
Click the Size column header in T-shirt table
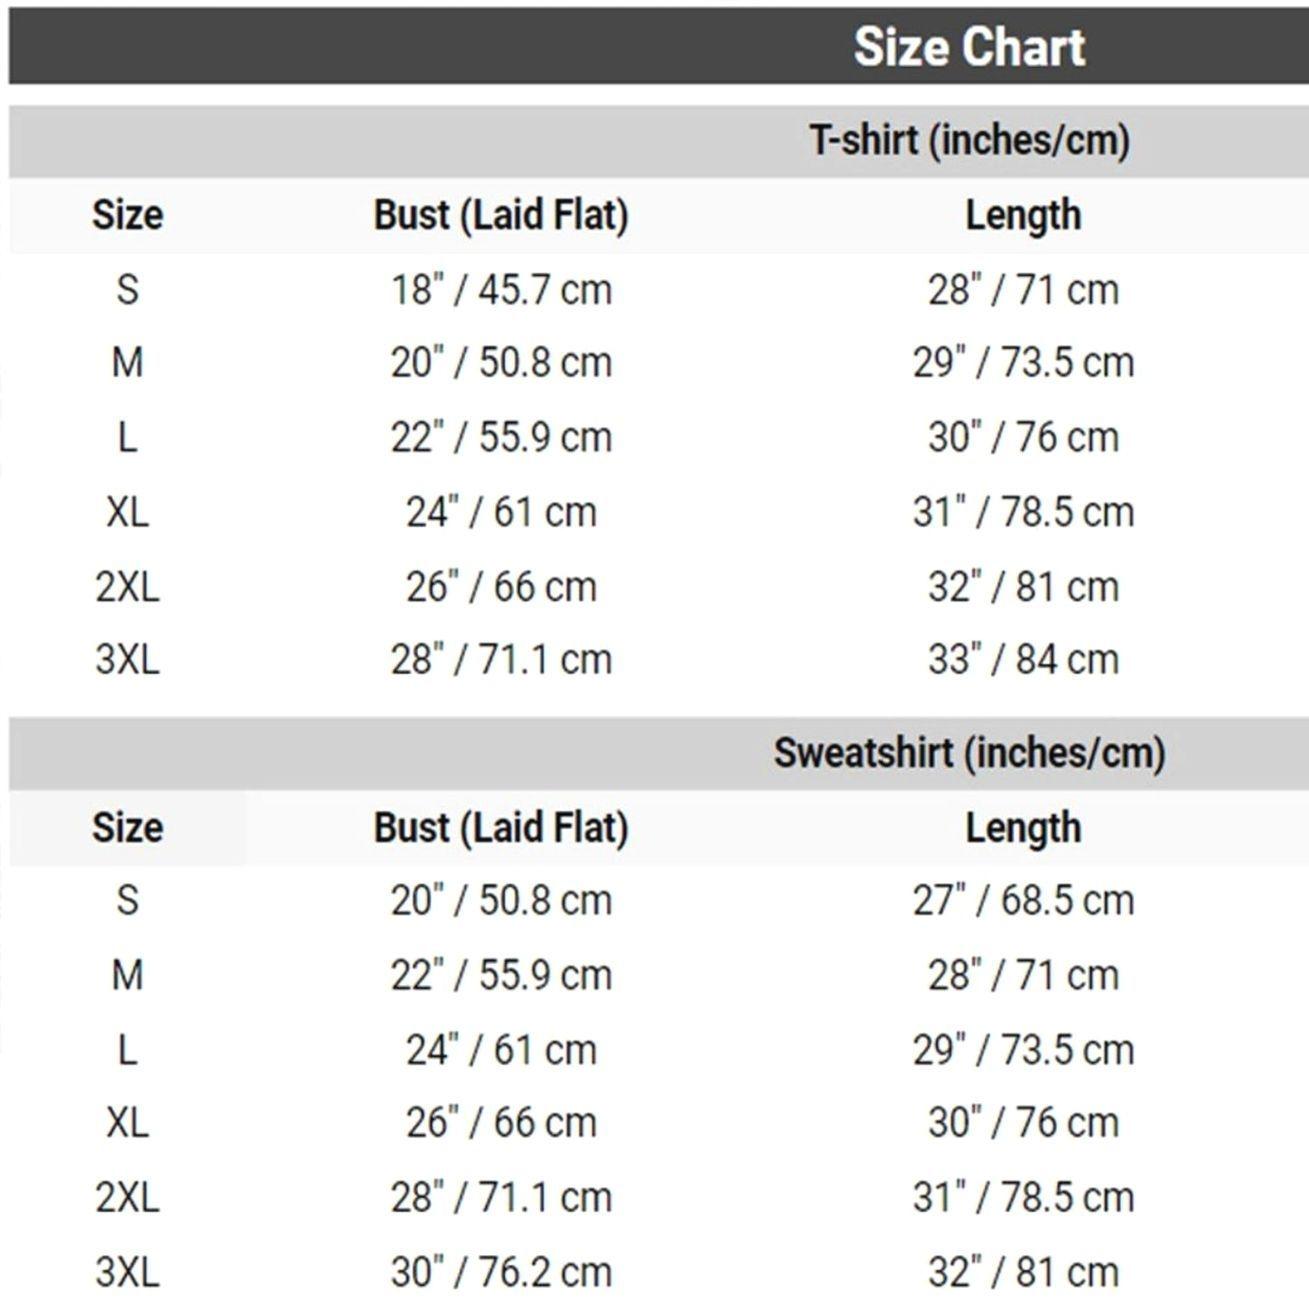click(127, 215)
